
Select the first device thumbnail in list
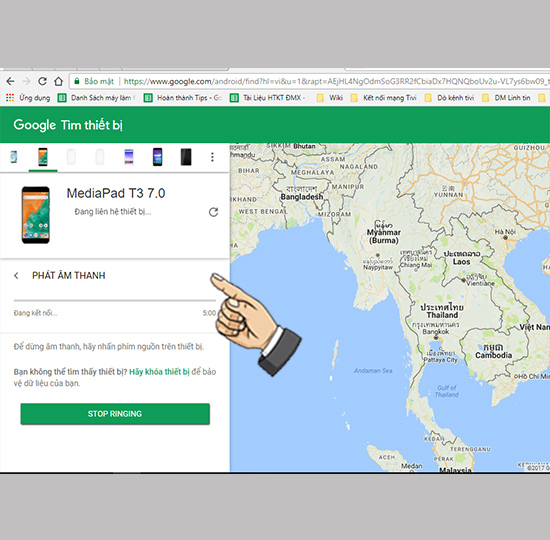tap(14, 157)
